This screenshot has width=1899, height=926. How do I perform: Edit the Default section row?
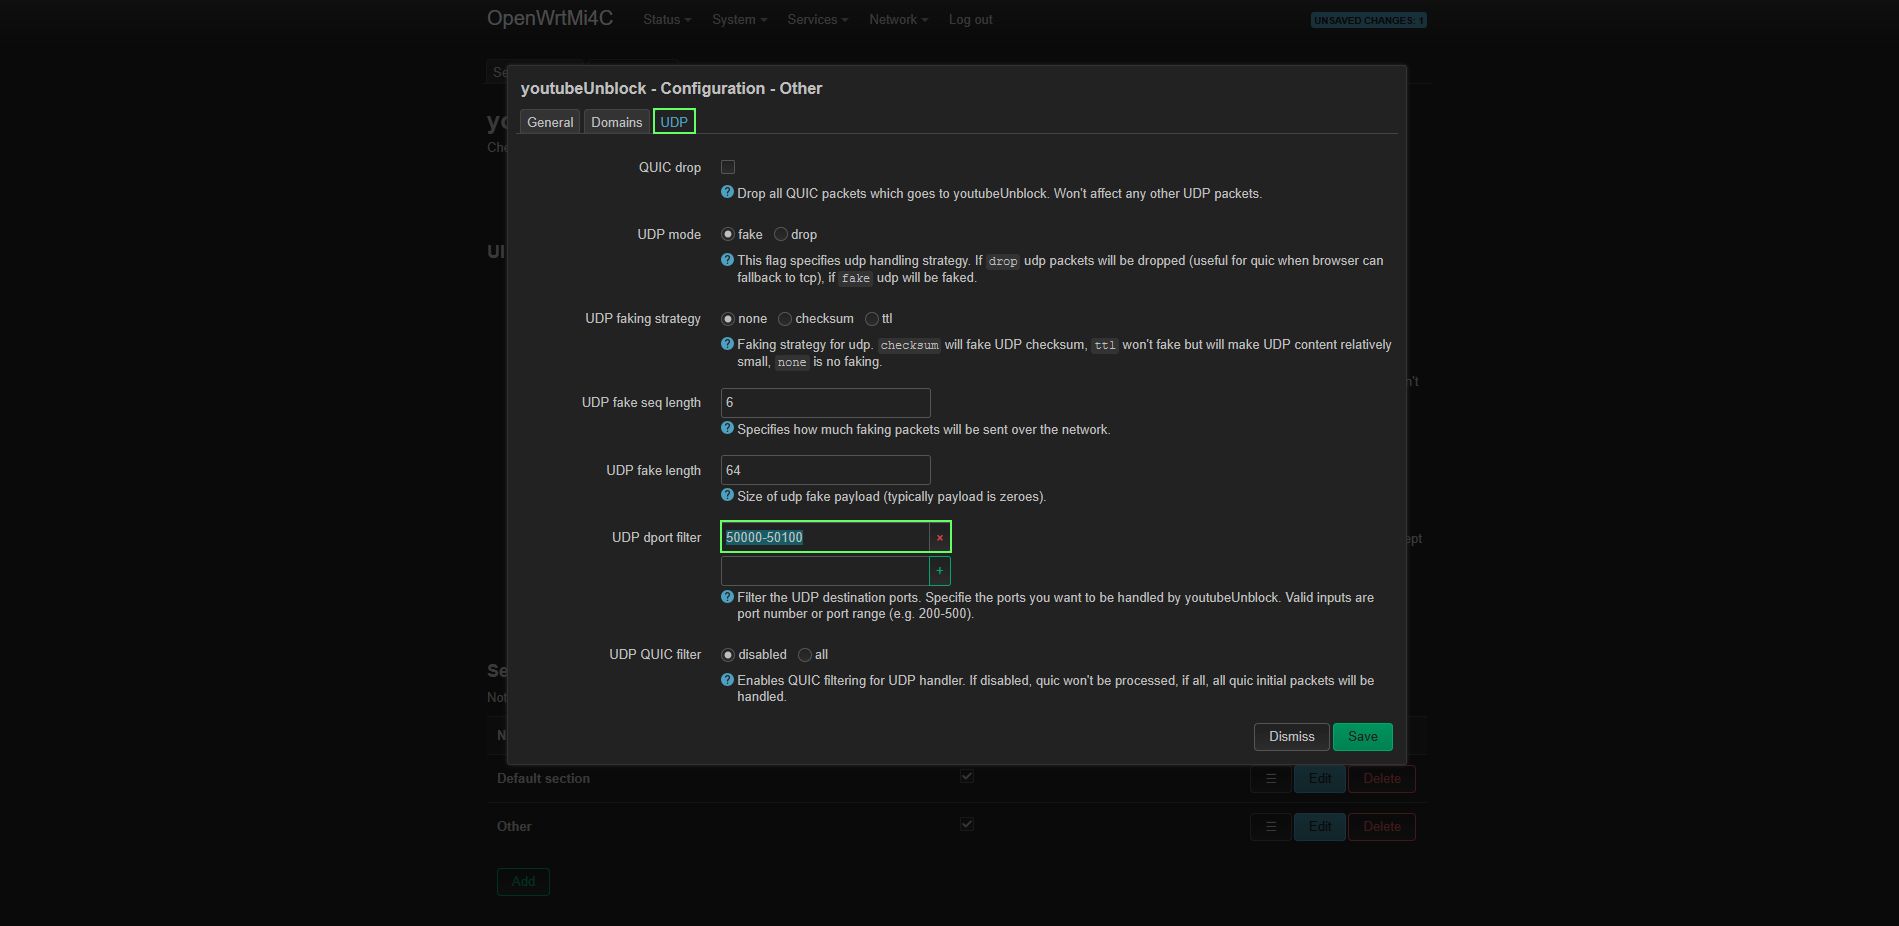(1319, 779)
